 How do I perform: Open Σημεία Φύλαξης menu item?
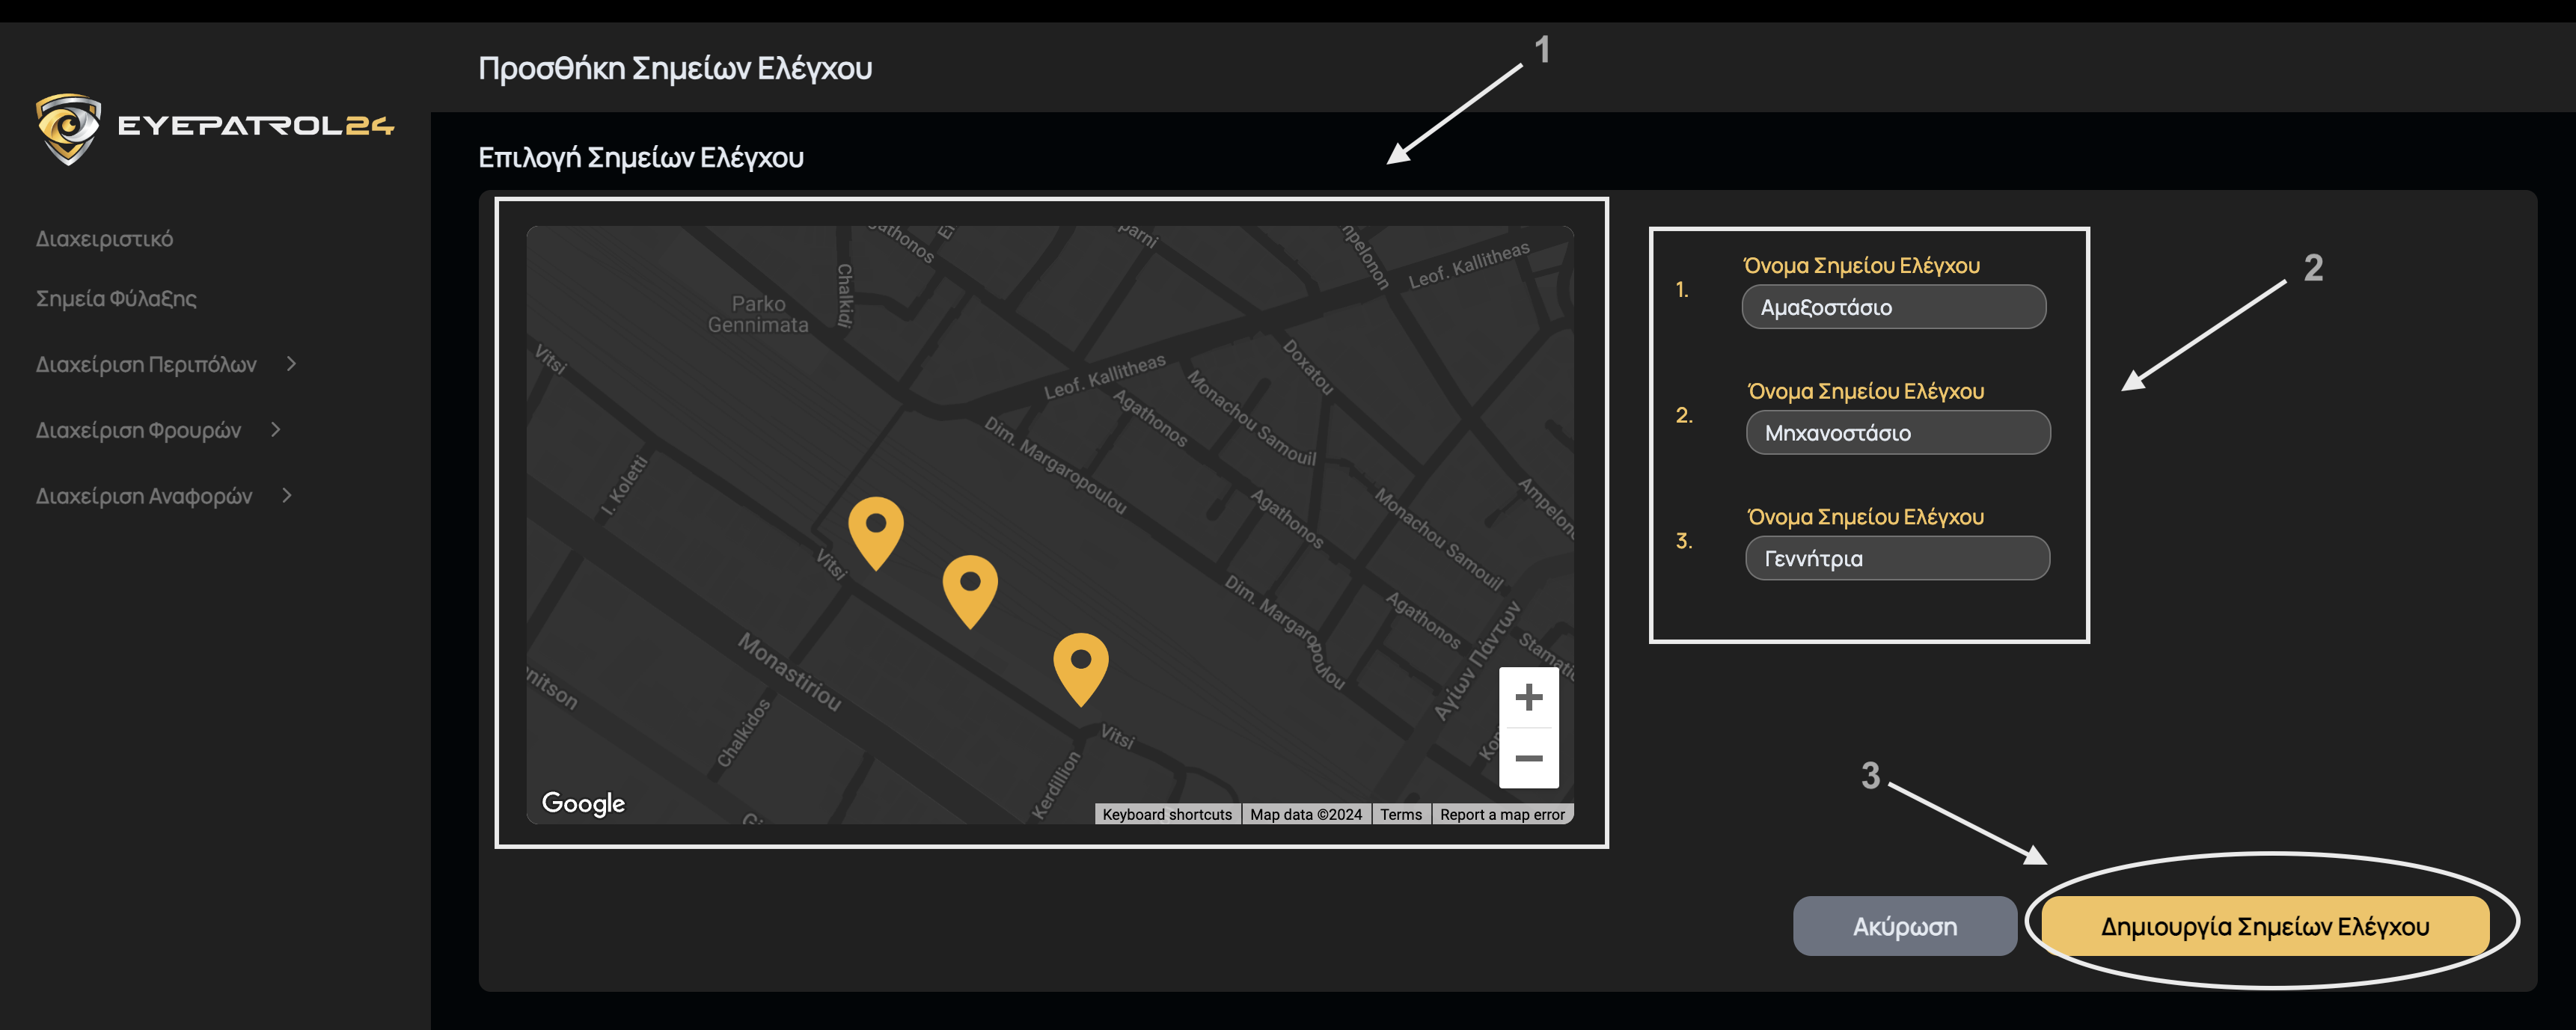click(x=116, y=299)
